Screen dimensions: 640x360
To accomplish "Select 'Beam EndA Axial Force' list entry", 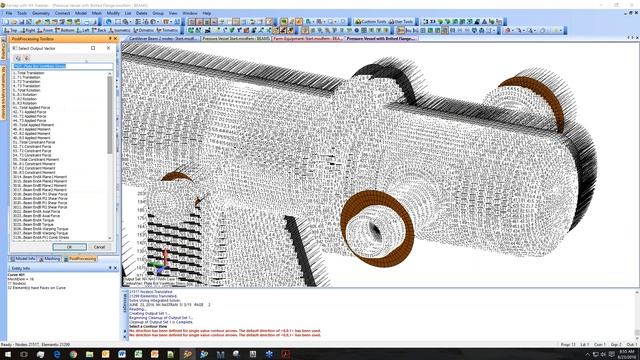I will (36, 211).
